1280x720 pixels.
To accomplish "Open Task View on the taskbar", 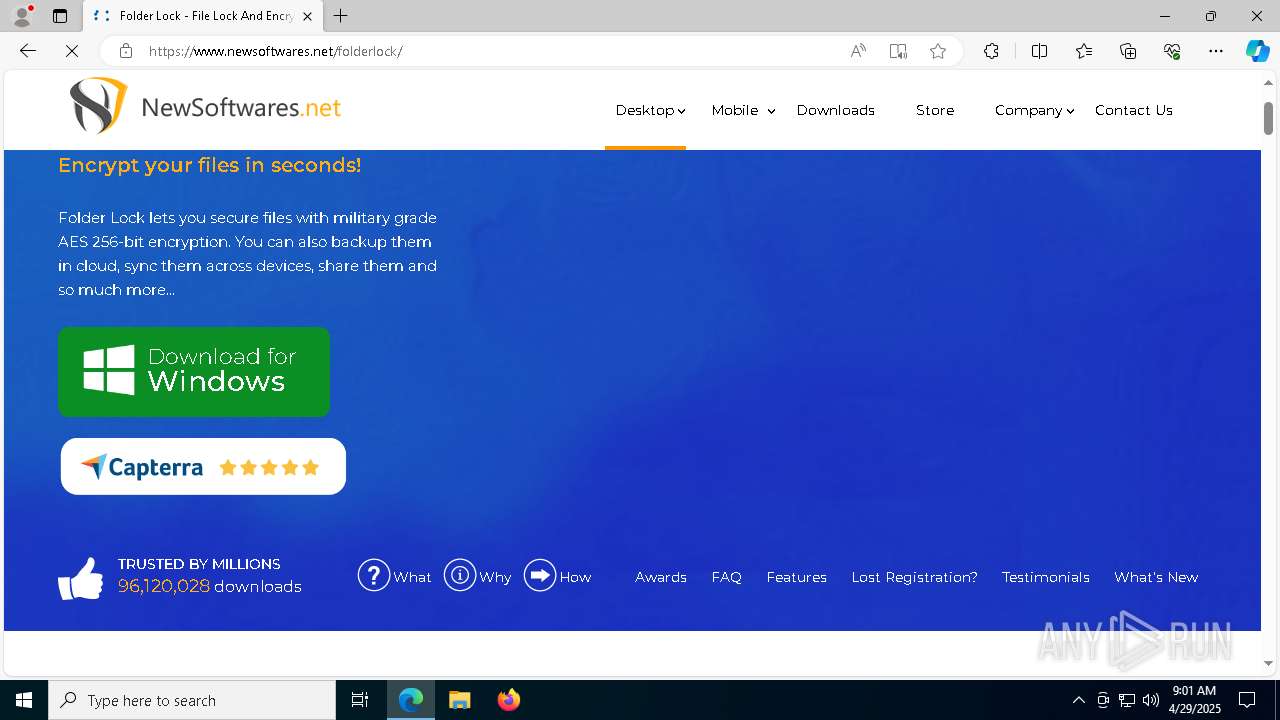I will pyautogui.click(x=360, y=700).
